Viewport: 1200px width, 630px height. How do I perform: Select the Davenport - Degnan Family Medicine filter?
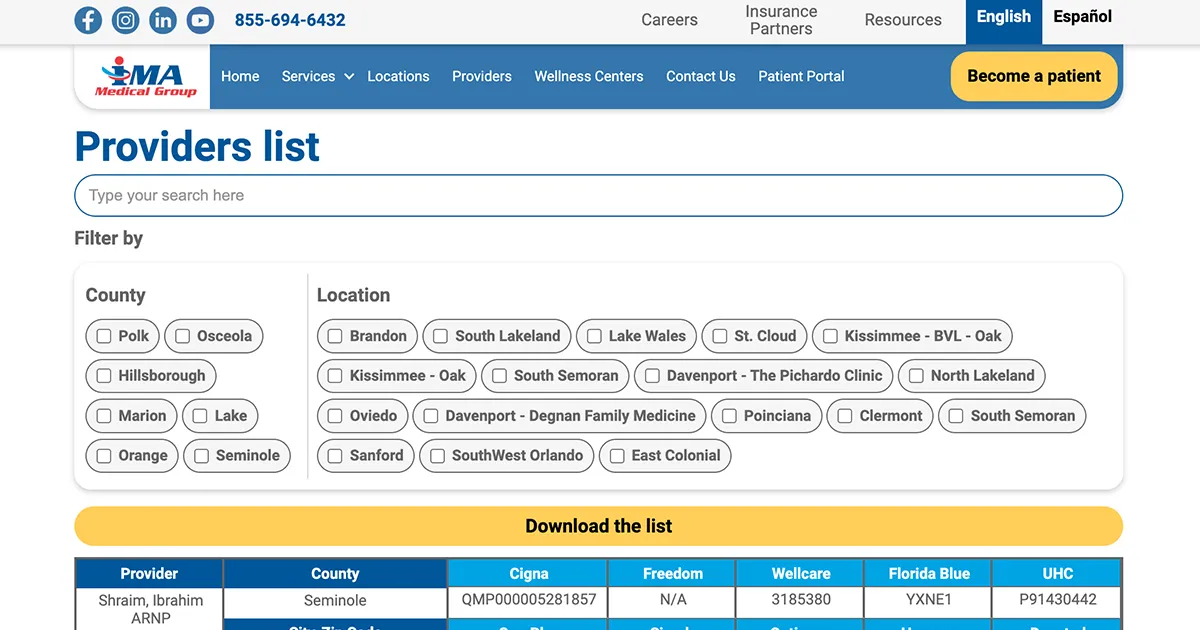pos(430,416)
